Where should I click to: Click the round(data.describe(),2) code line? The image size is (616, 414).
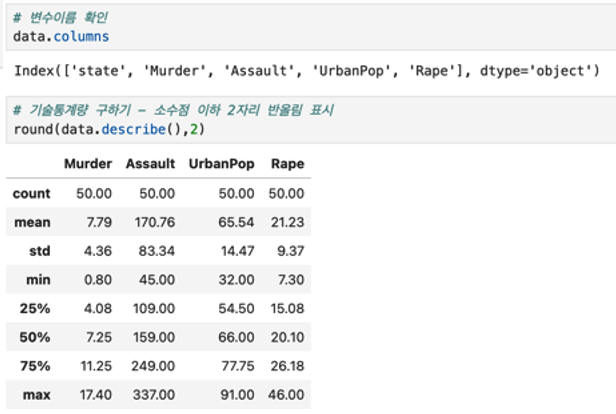coord(107,129)
